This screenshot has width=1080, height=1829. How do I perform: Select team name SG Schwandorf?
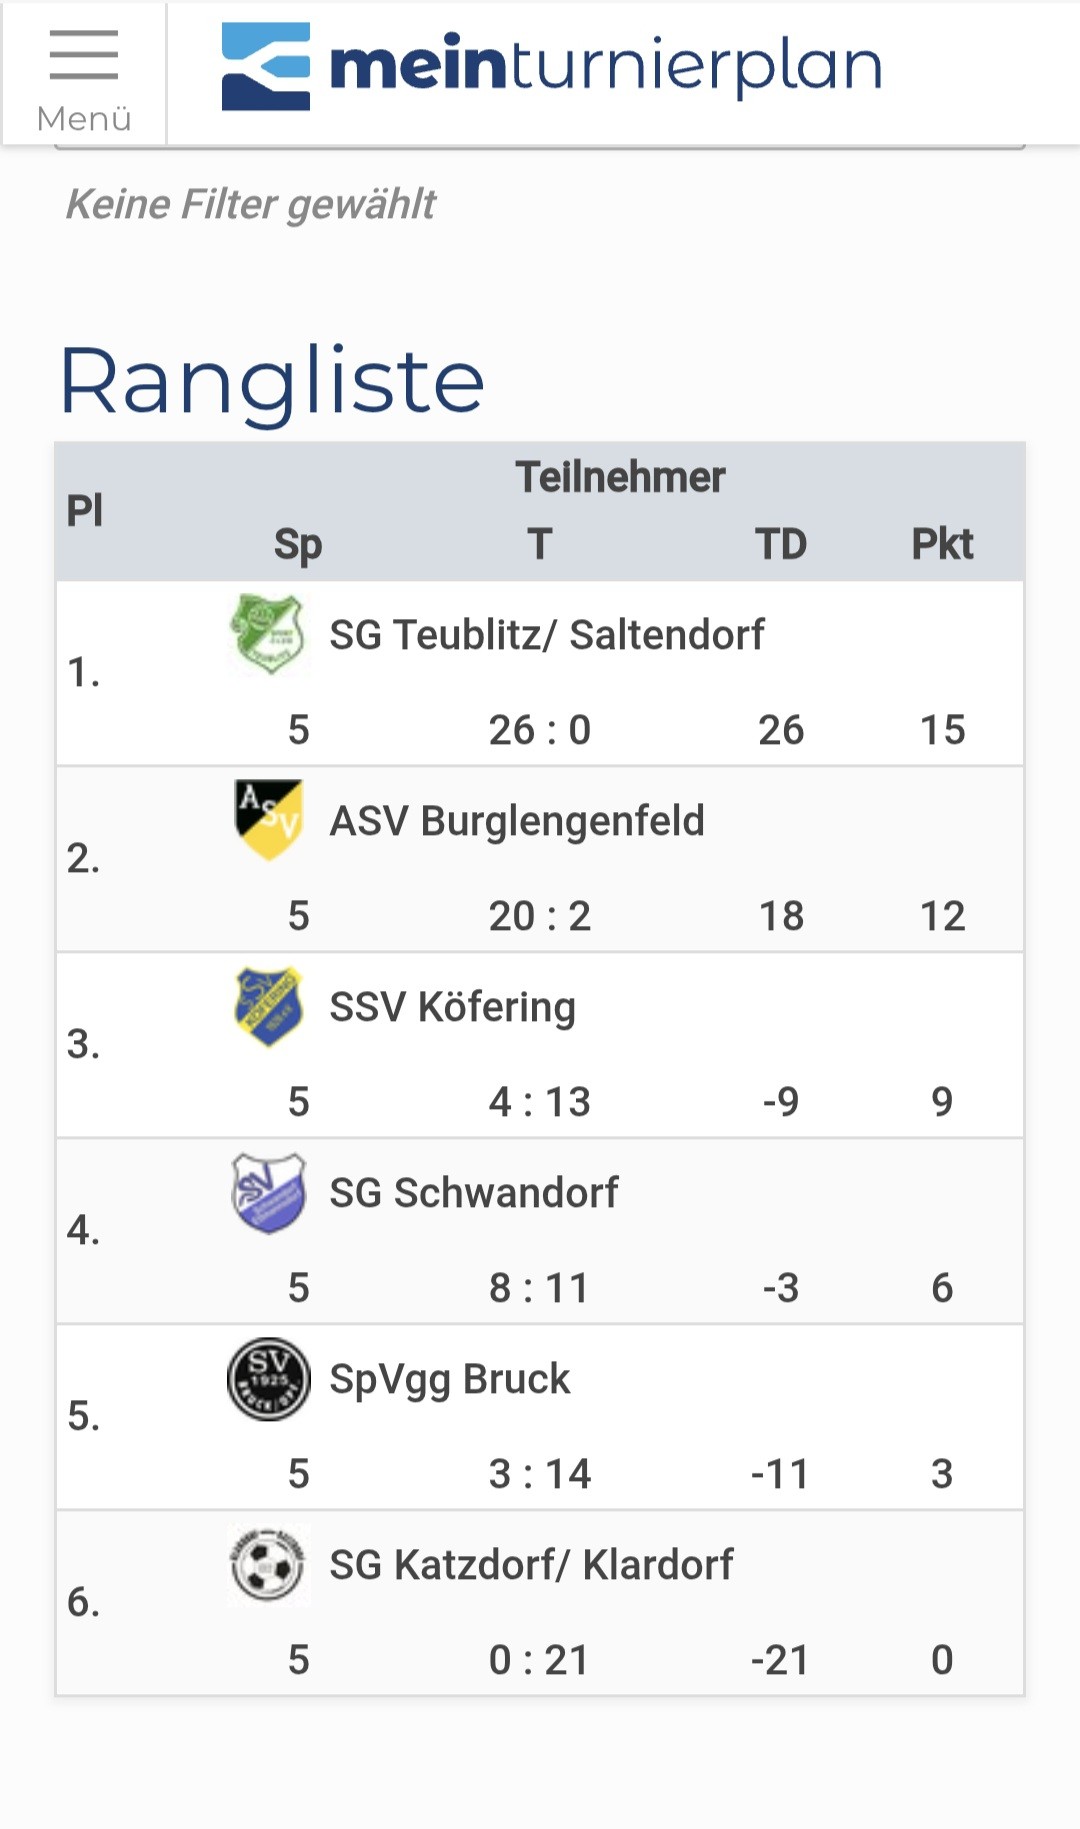[x=474, y=1193]
